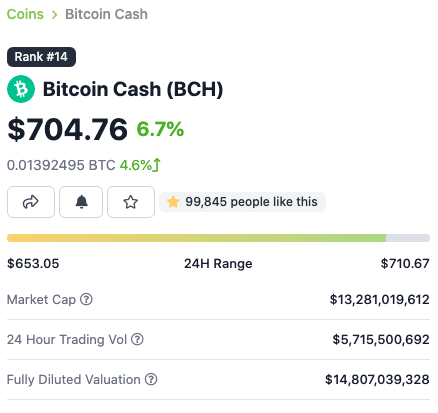The image size is (438, 413).
Task: Click the yellow star in likes badge
Action: pyautogui.click(x=173, y=202)
